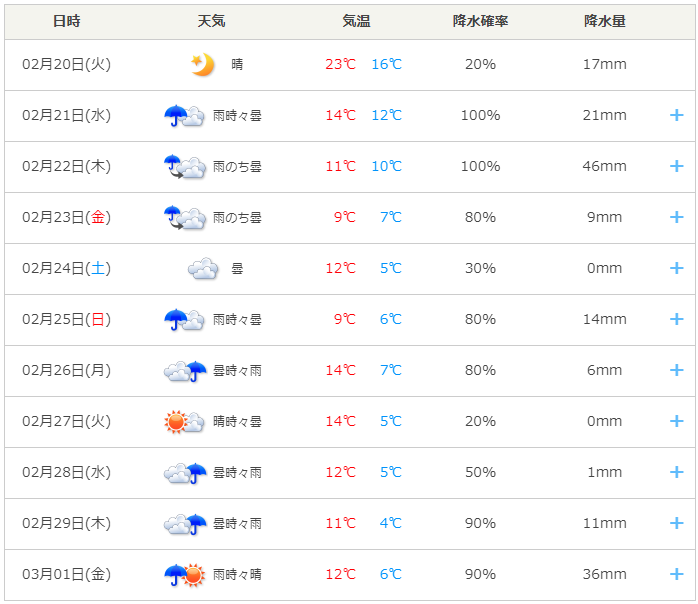Click the 日時 column header
The height and width of the screenshot is (604, 698).
tap(67, 21)
